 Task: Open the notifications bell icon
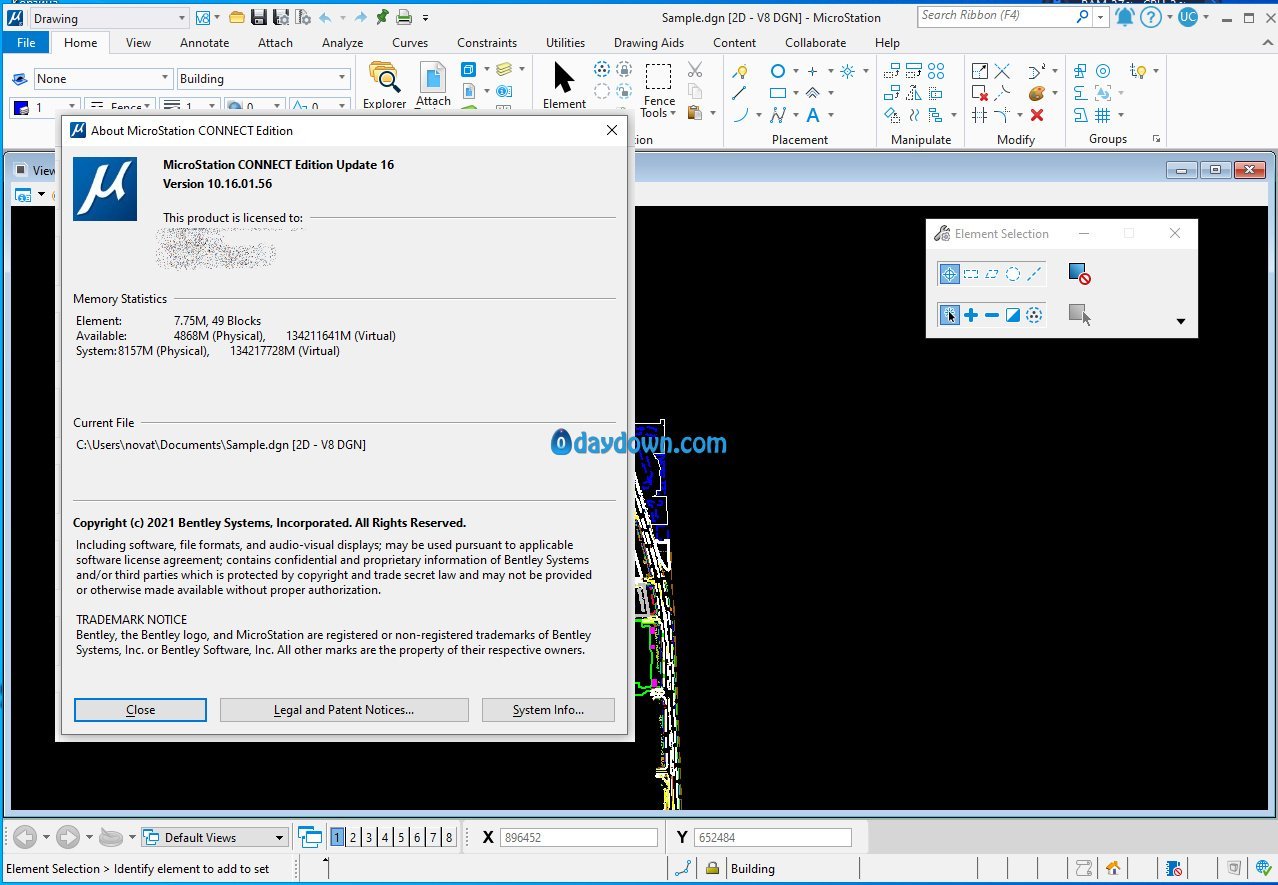pos(1125,17)
